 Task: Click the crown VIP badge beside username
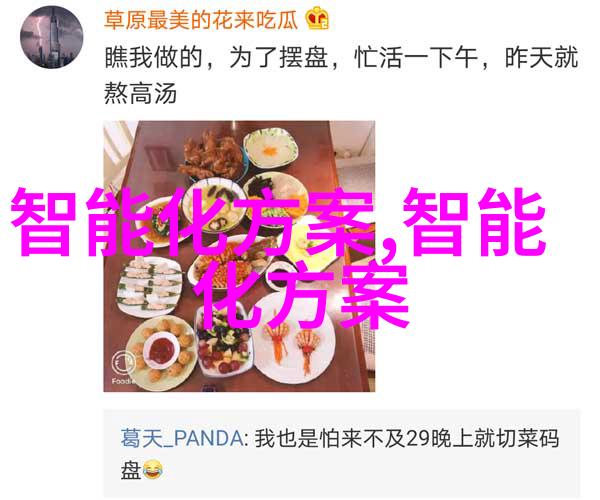pos(317,20)
